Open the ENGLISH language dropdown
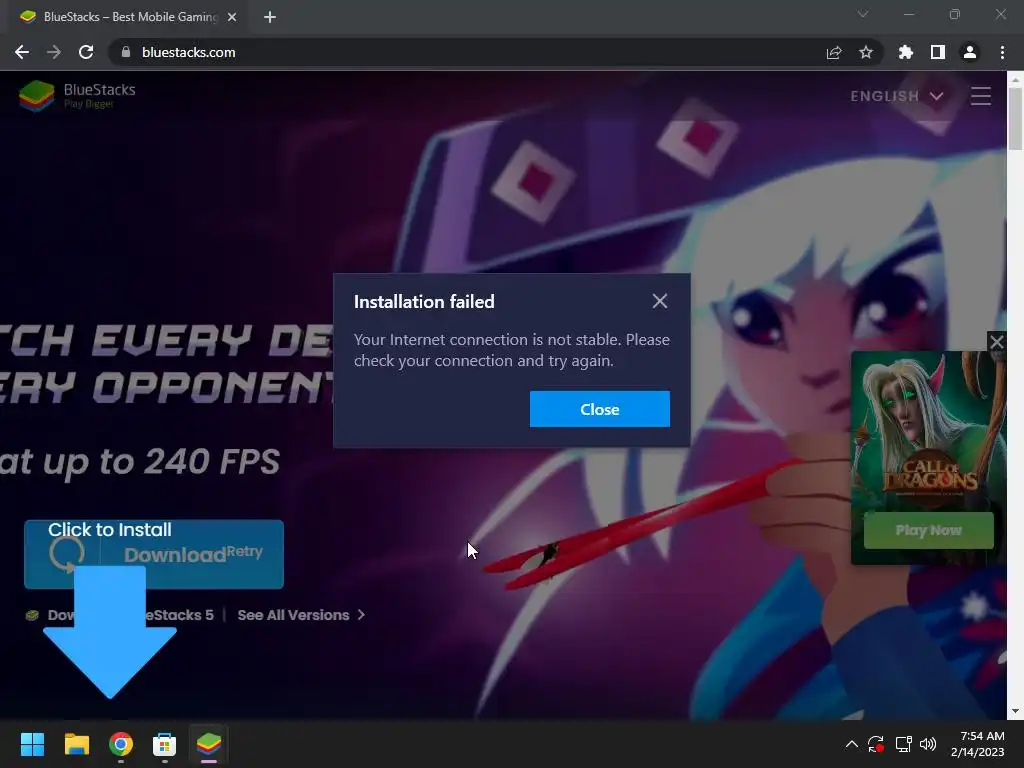This screenshot has width=1024, height=768. 897,96
